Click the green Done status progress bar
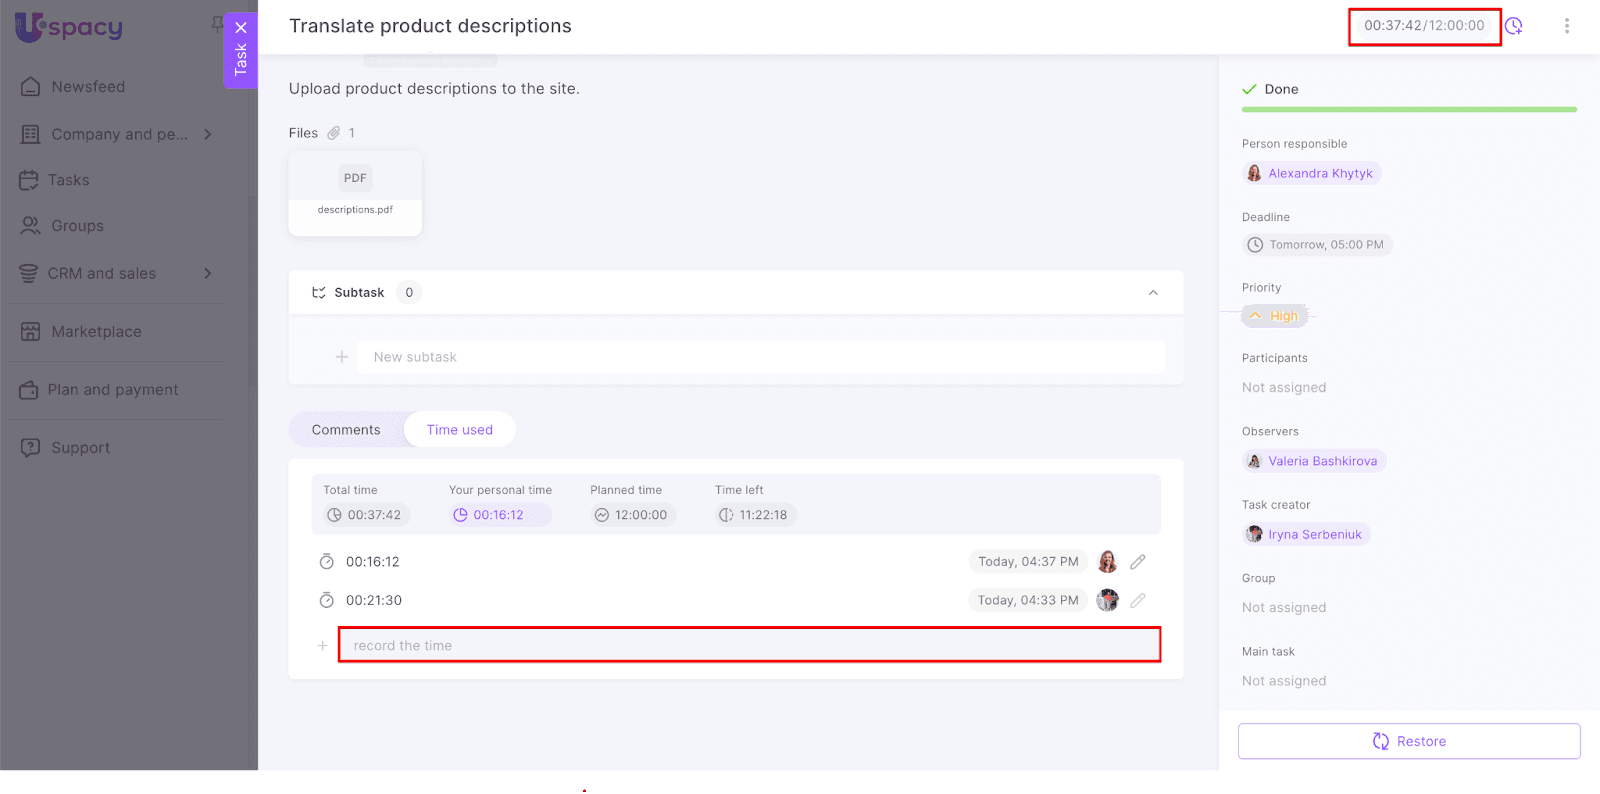This screenshot has height=794, width=1600. pyautogui.click(x=1409, y=109)
